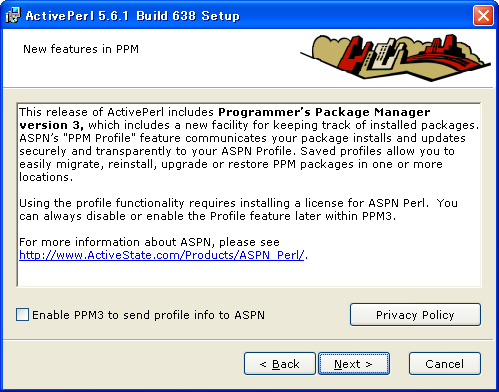
Task: Click the installer icon in title bar
Action: (13, 15)
